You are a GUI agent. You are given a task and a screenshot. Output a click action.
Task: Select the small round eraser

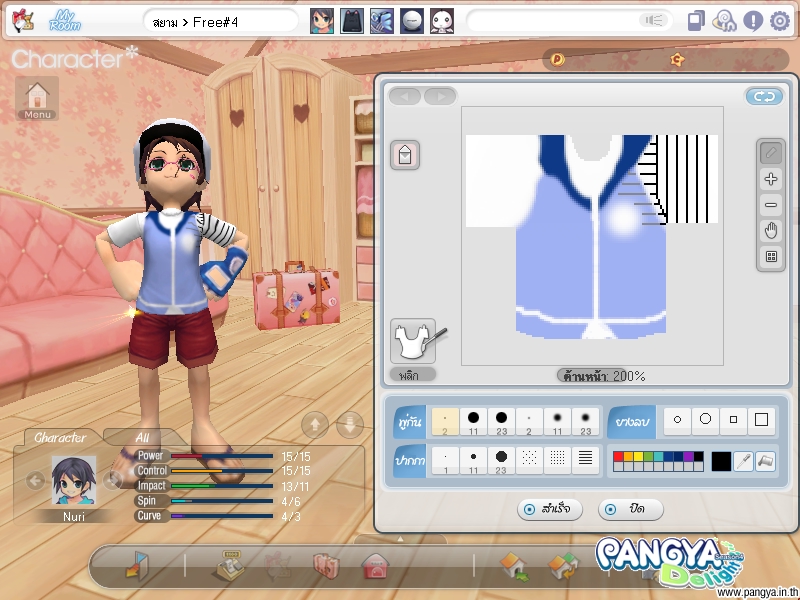pos(677,420)
